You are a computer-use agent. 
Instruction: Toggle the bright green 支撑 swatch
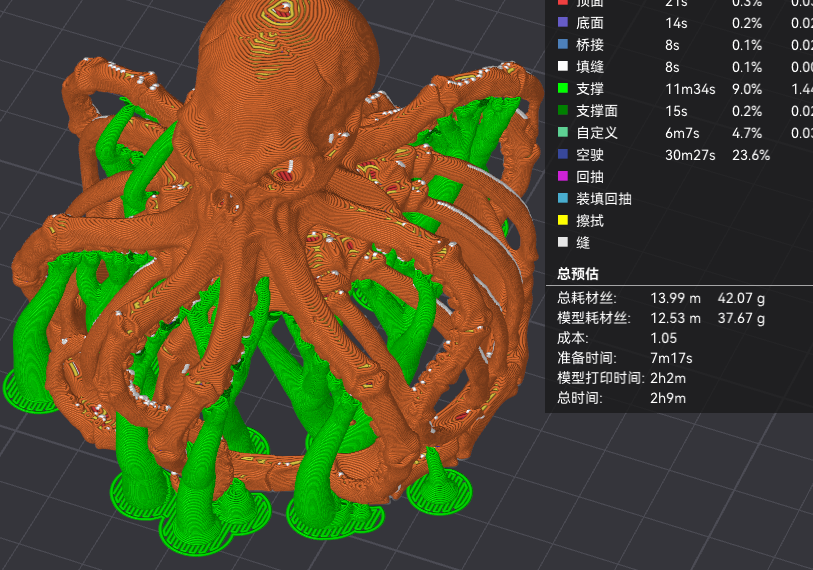tap(563, 88)
